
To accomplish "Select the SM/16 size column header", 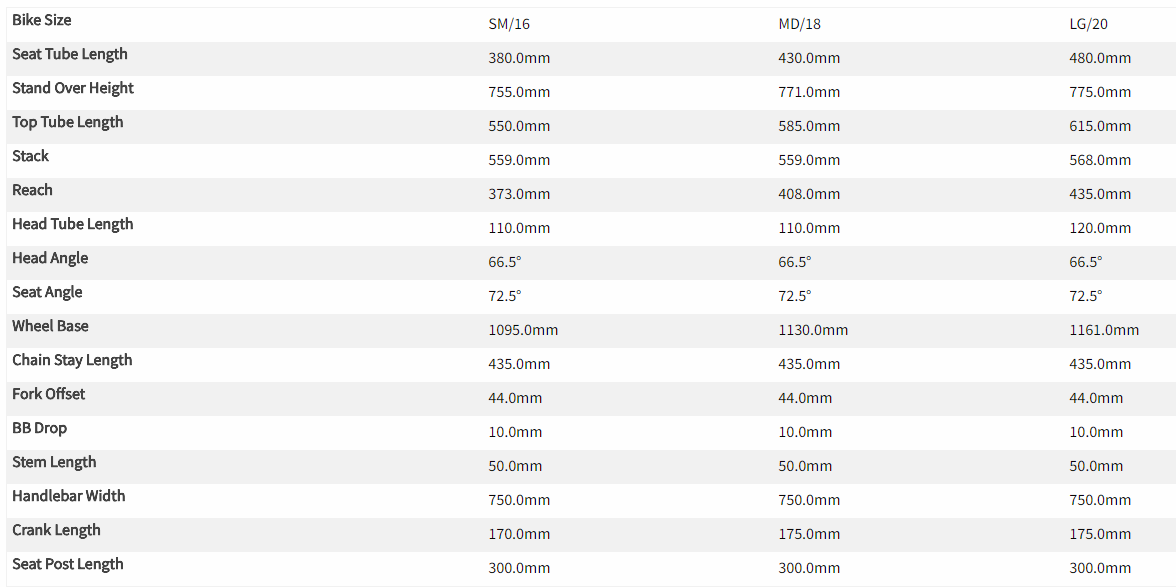I will tap(509, 24).
